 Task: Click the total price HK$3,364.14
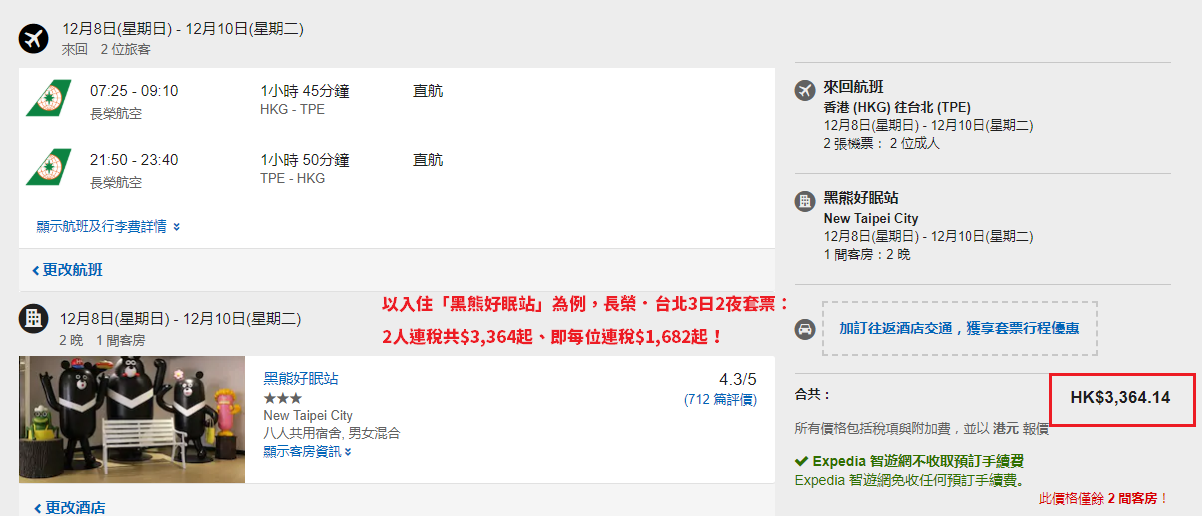(1120, 398)
